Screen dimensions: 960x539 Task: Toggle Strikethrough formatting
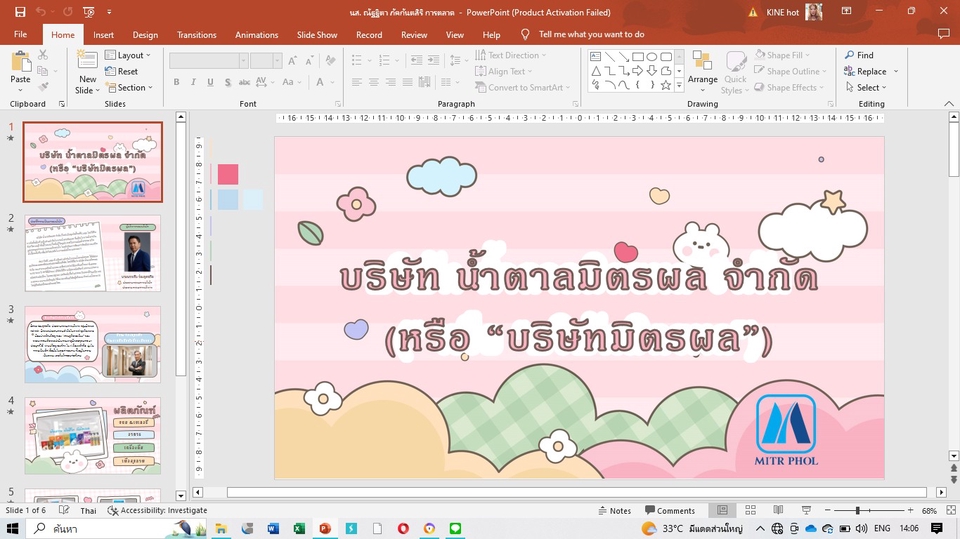click(244, 82)
